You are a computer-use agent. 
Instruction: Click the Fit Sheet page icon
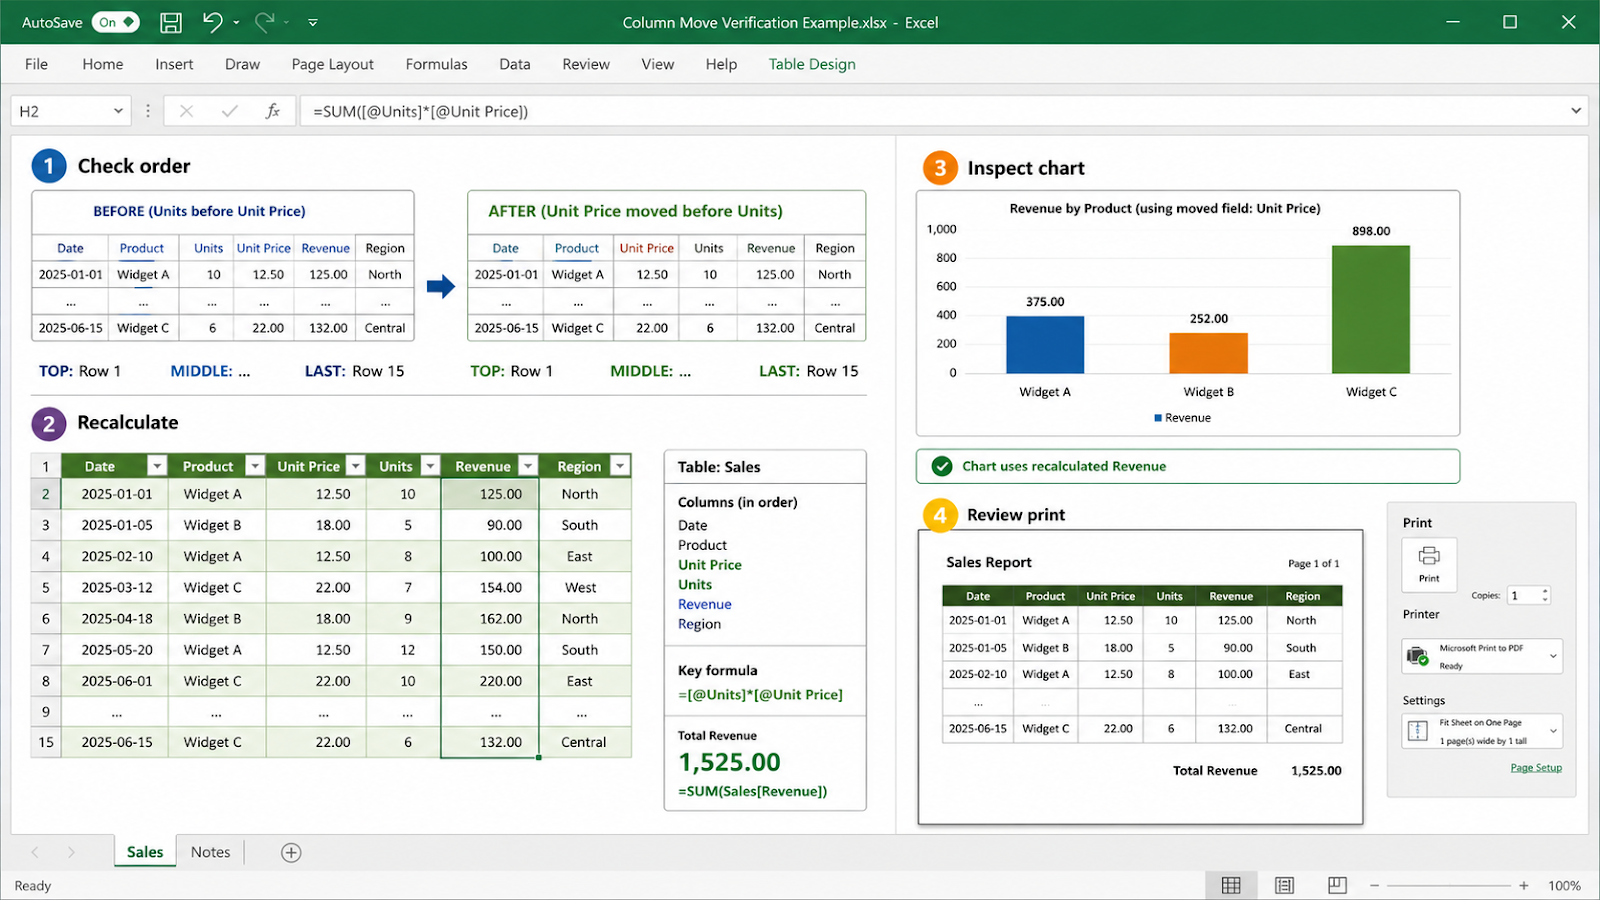tap(1418, 731)
